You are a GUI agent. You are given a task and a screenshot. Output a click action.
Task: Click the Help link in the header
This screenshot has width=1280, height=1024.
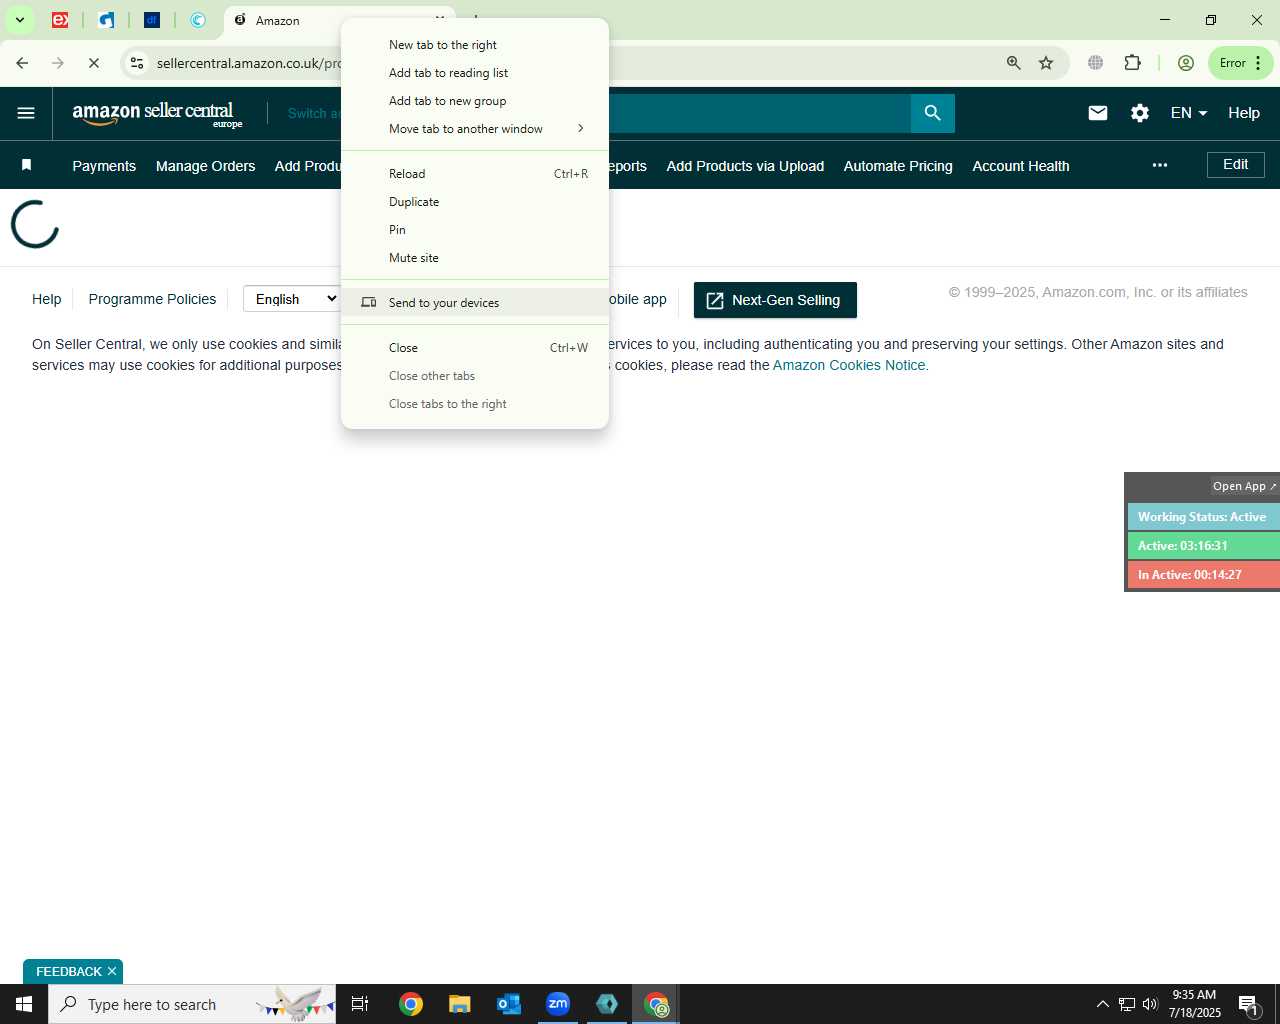(x=1244, y=113)
